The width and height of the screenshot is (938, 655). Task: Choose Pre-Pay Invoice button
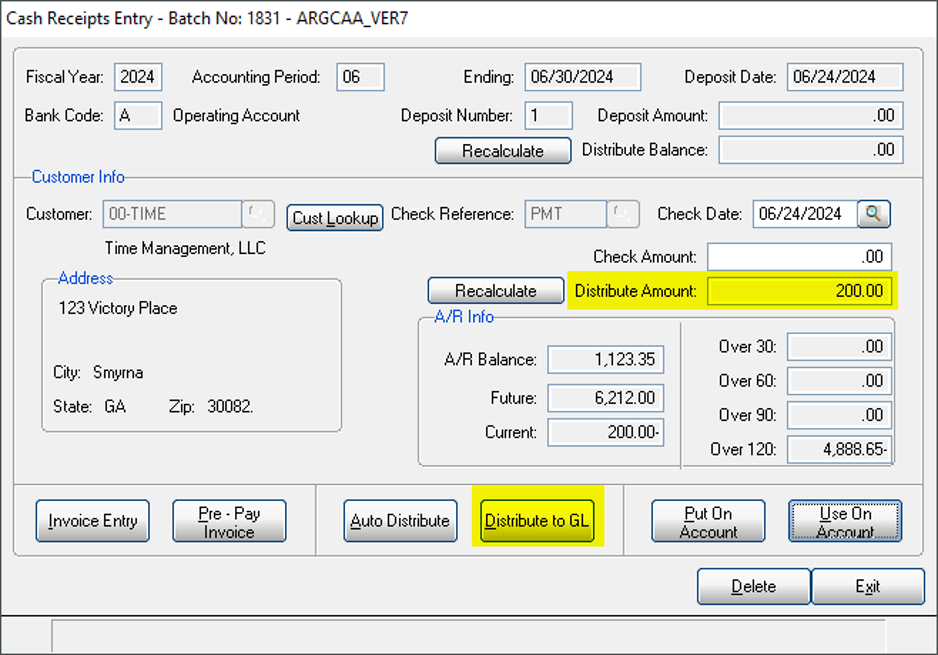229,521
